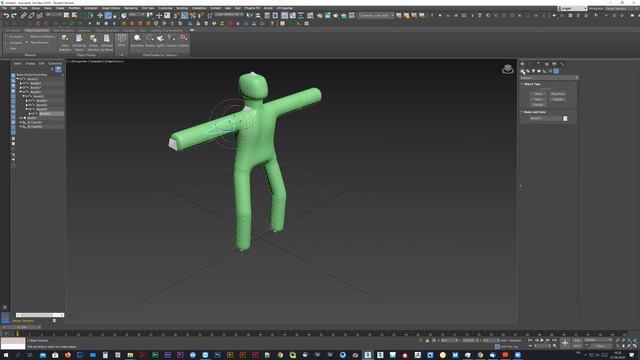Open the object color swatch
640x360 pixels.
click(x=565, y=119)
